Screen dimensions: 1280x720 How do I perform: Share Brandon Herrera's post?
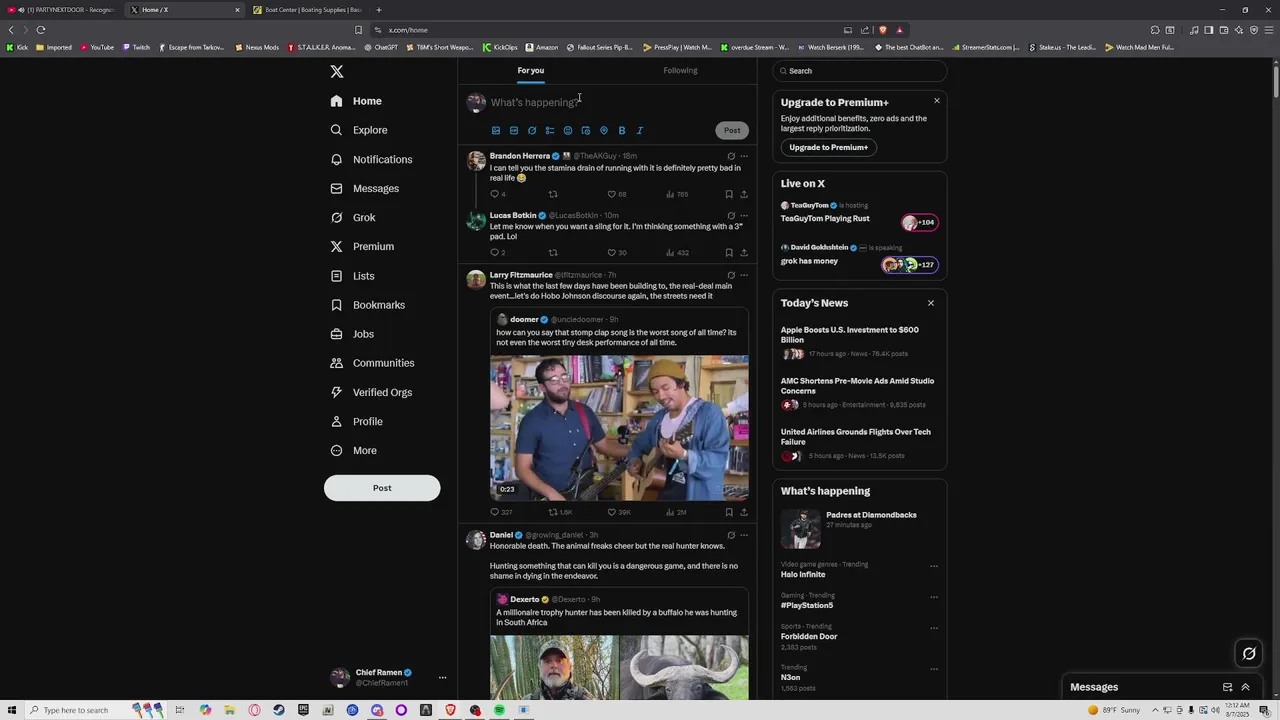[x=744, y=194]
